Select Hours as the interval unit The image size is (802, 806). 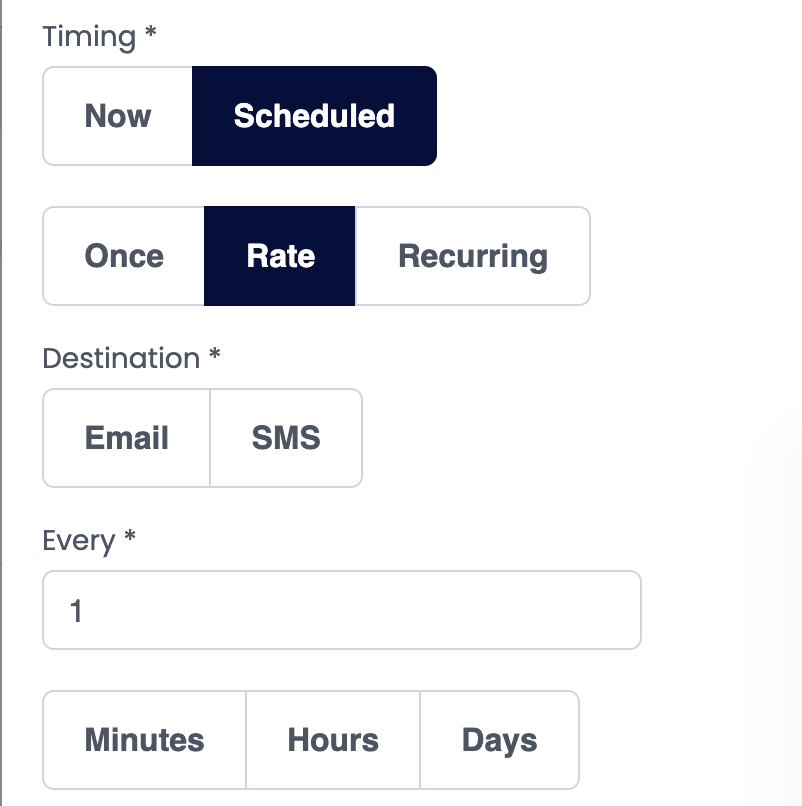click(x=333, y=740)
